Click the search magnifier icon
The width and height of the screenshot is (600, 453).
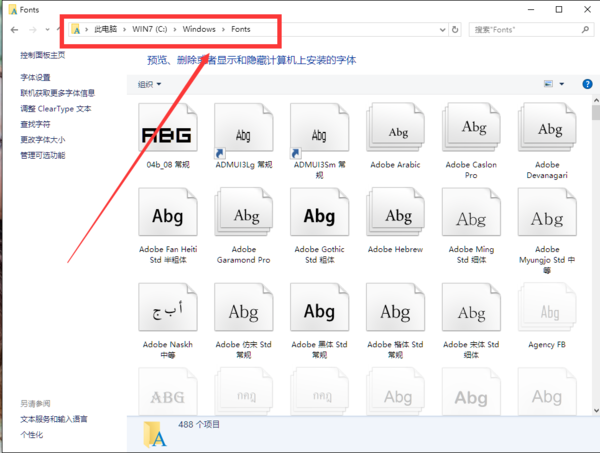[585, 29]
